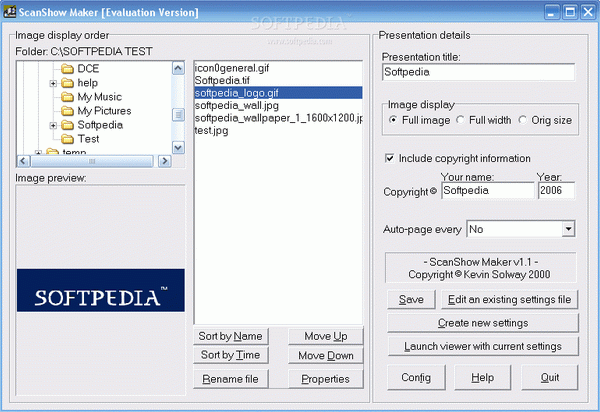The image size is (600, 412).
Task: Click Sort by Time button
Action: click(x=230, y=355)
